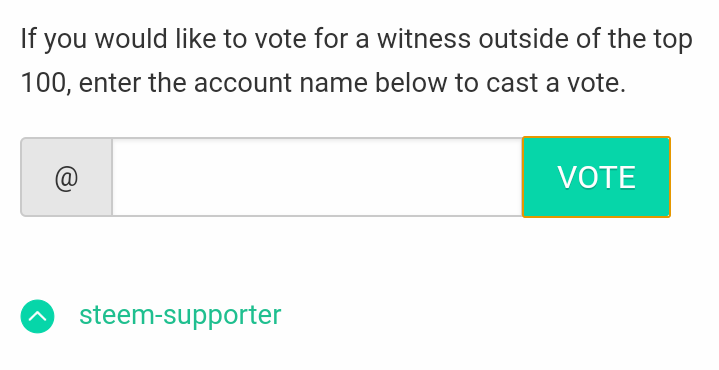Toggle the witness vote for steem-supporter
This screenshot has width=719, height=370.
click(x=38, y=316)
